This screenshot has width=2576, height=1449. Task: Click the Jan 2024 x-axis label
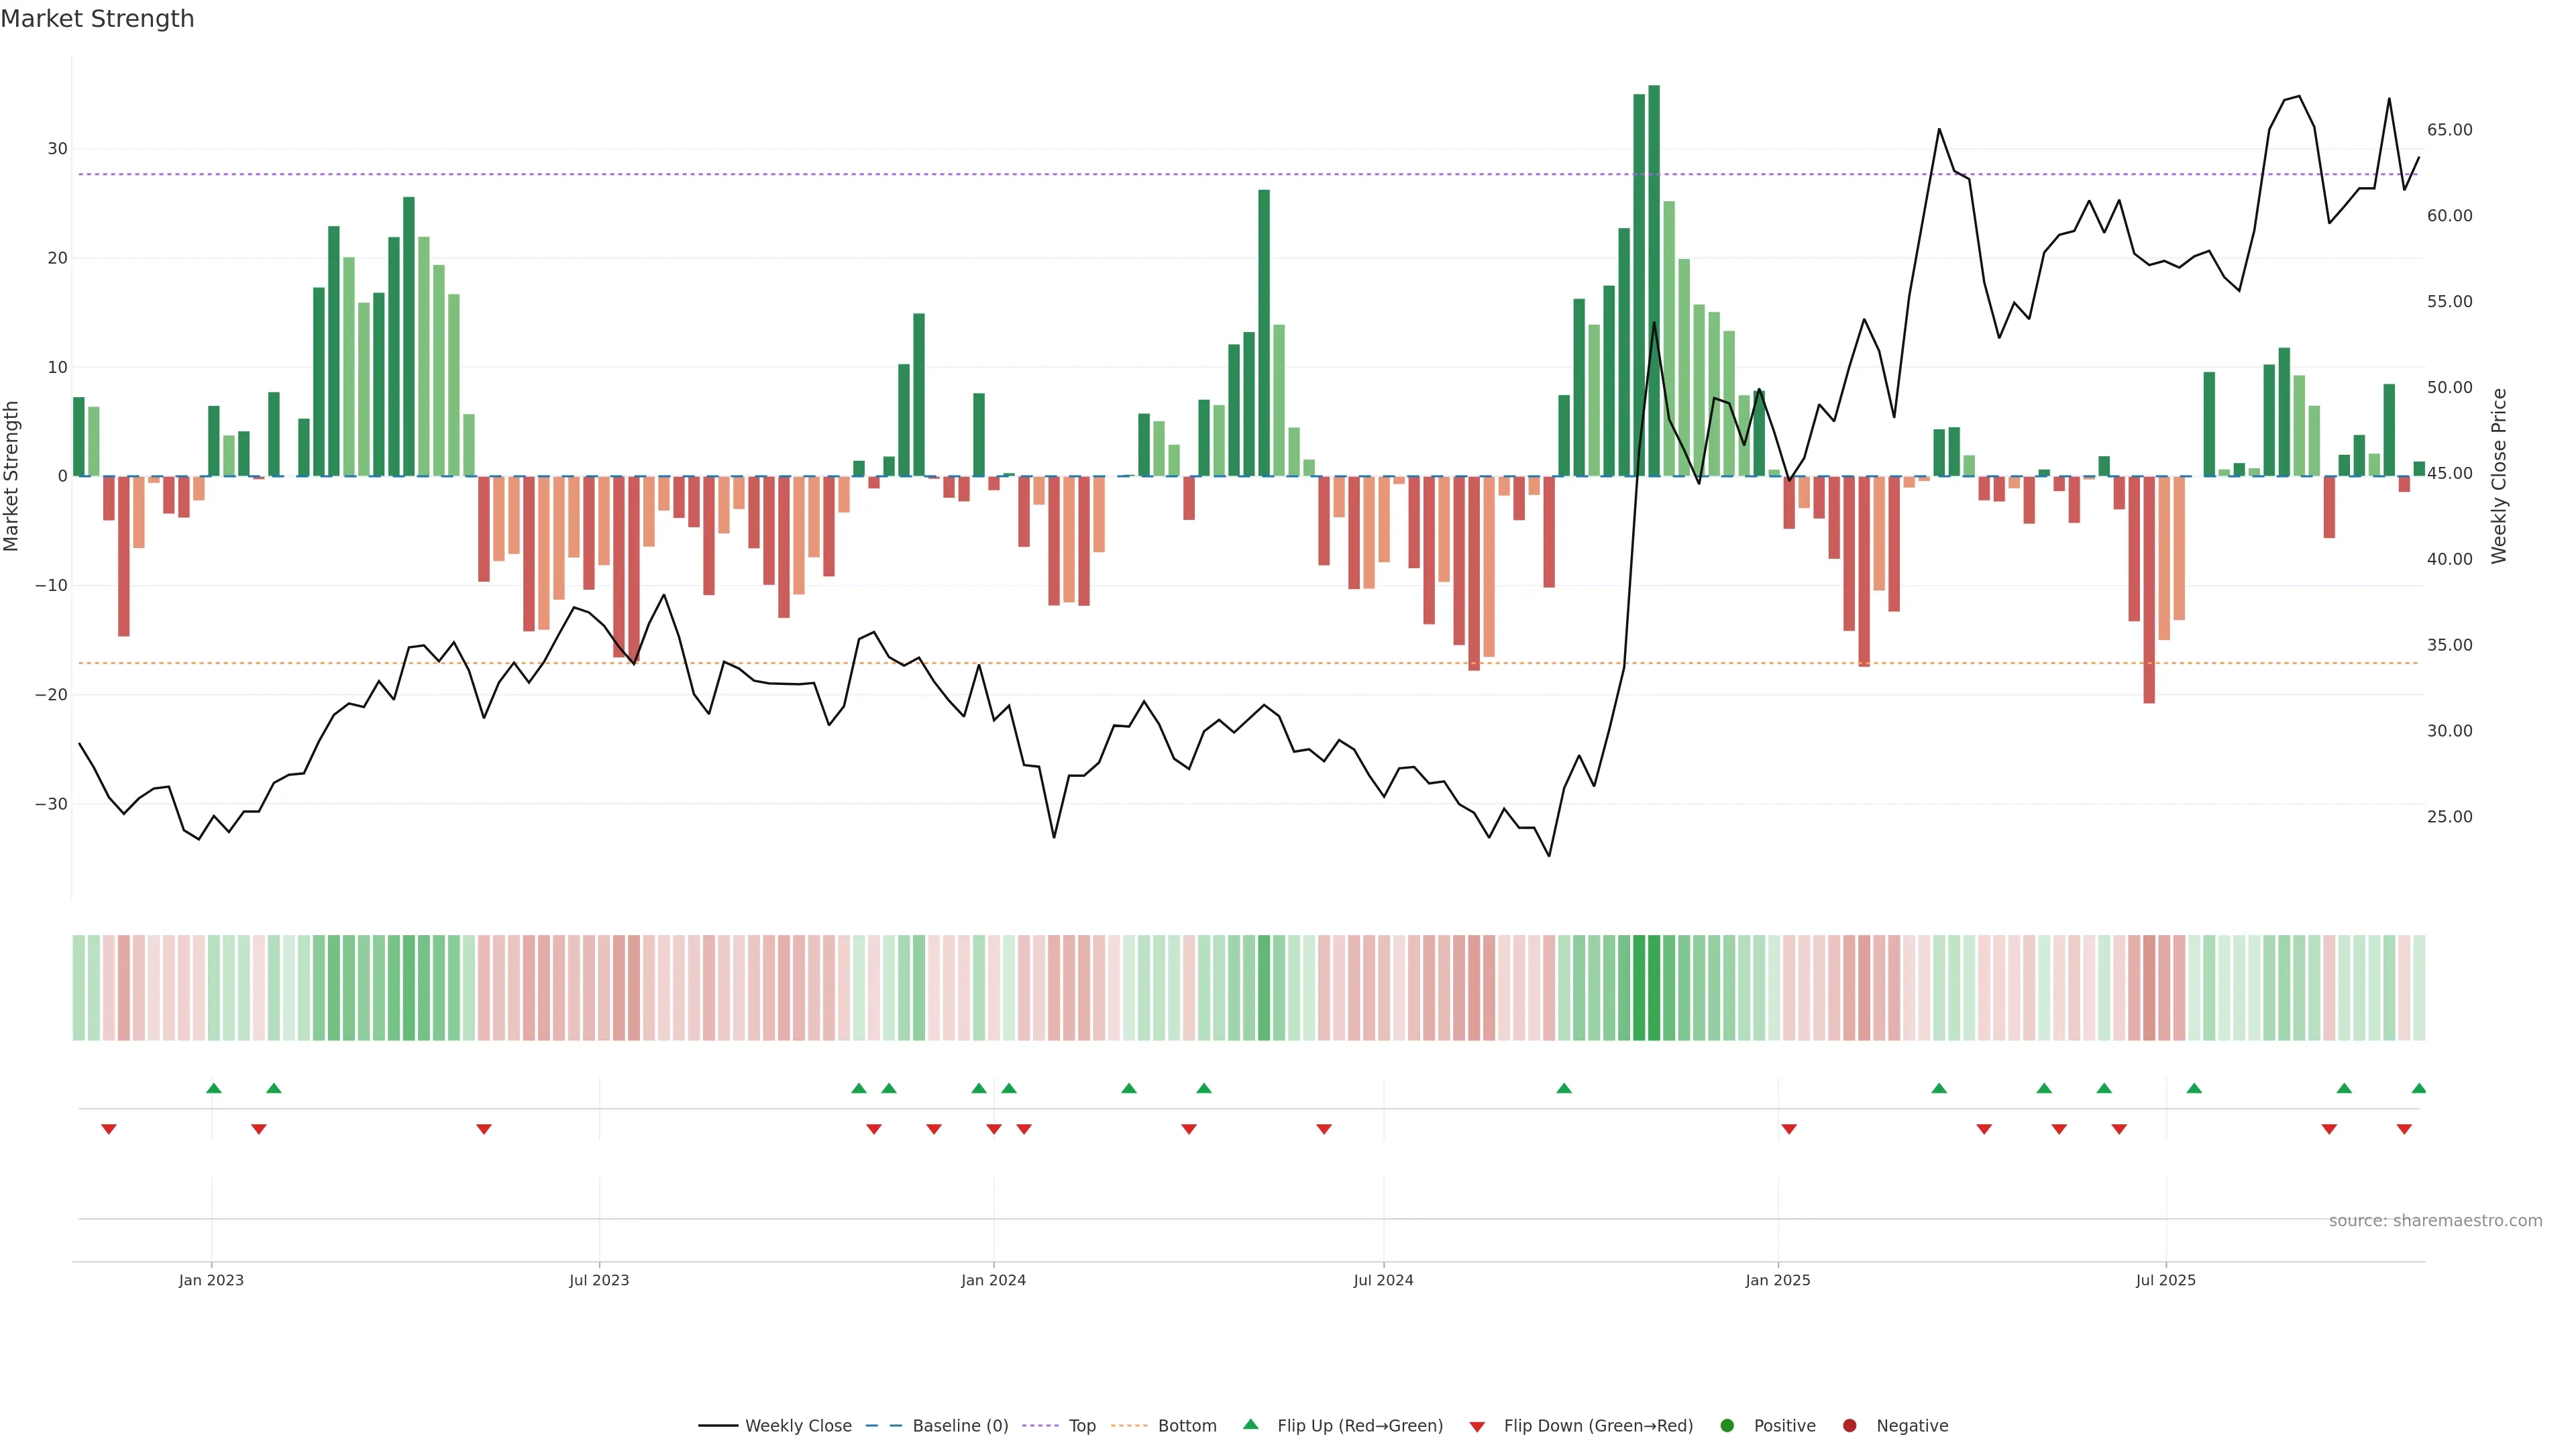[993, 1280]
